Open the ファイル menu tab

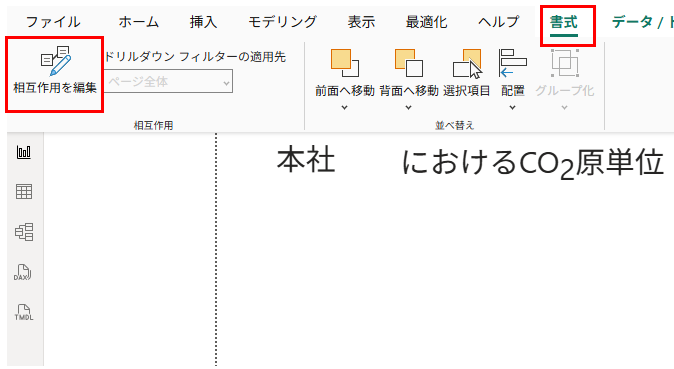point(53,22)
